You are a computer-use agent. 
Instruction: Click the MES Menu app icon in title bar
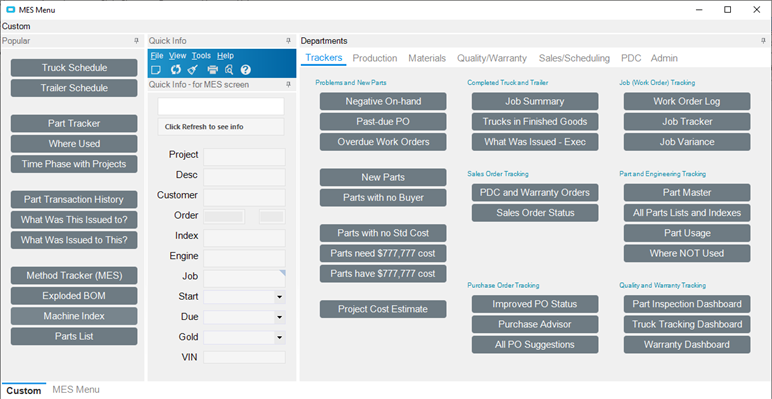pos(10,9)
